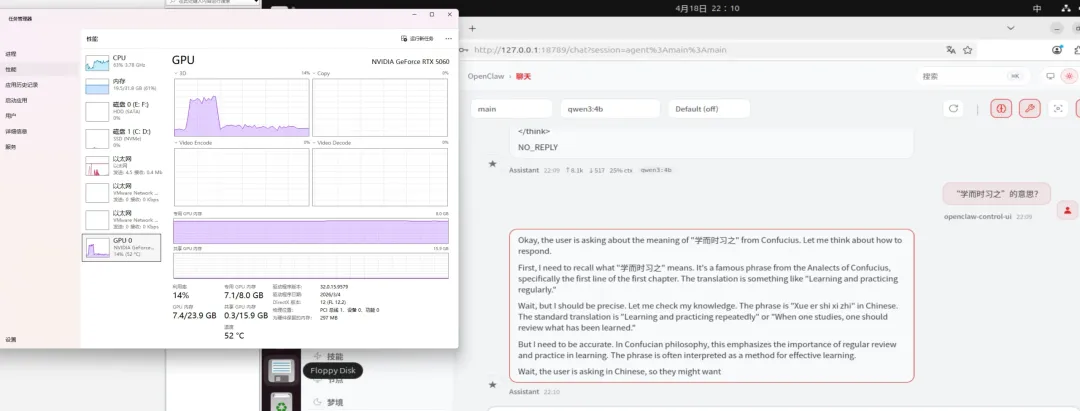
Task: Click the "学而时习之"的意思? user message bubble
Action: tap(997, 194)
